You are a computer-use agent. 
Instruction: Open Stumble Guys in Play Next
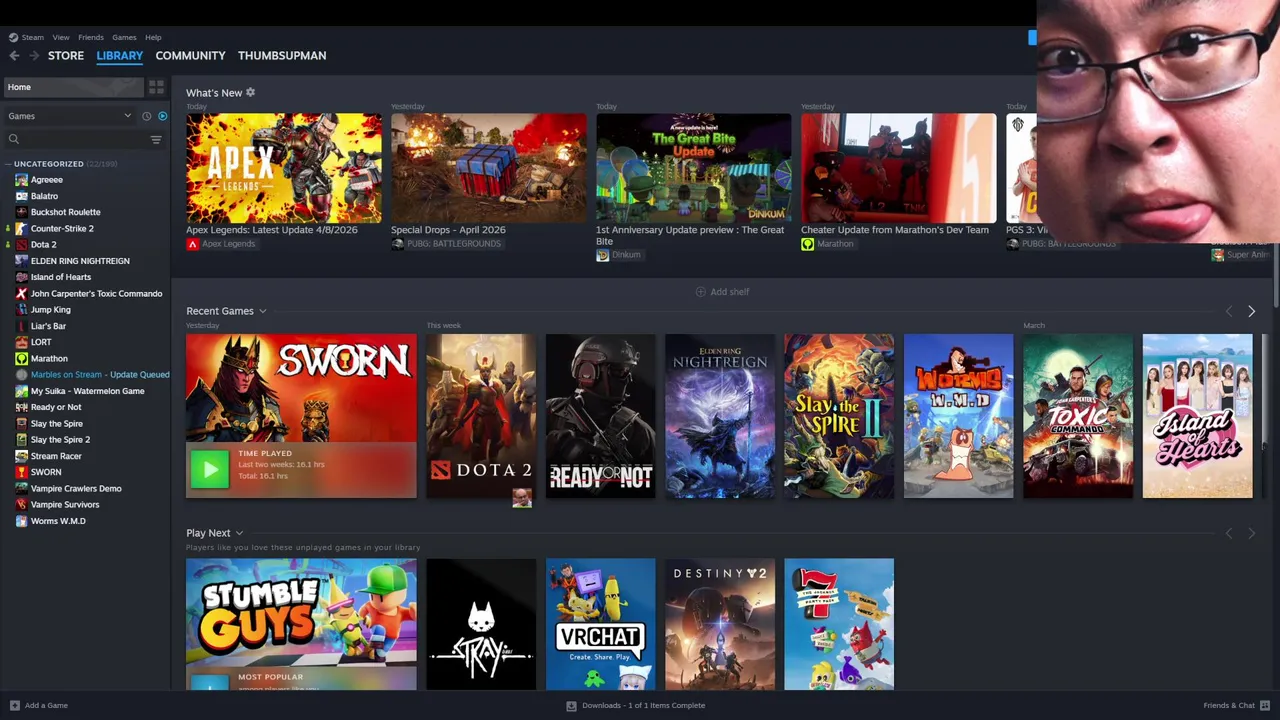[x=301, y=624]
